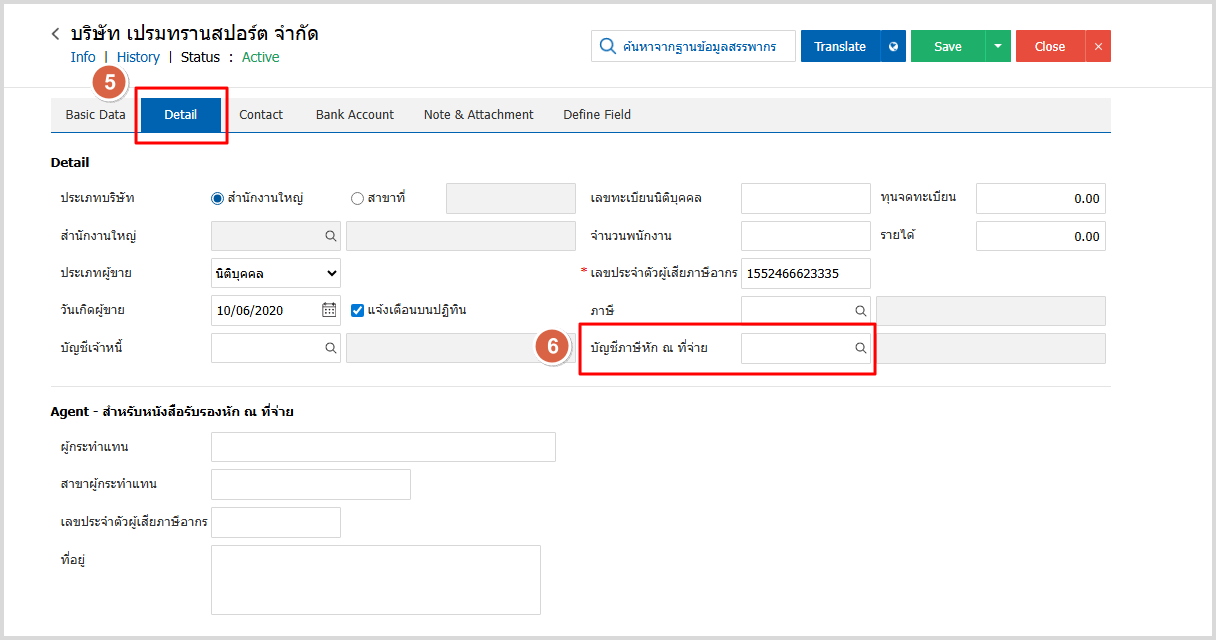Image resolution: width=1216 pixels, height=640 pixels.
Task: Select the สาขาที่ radio button
Action: click(x=357, y=198)
